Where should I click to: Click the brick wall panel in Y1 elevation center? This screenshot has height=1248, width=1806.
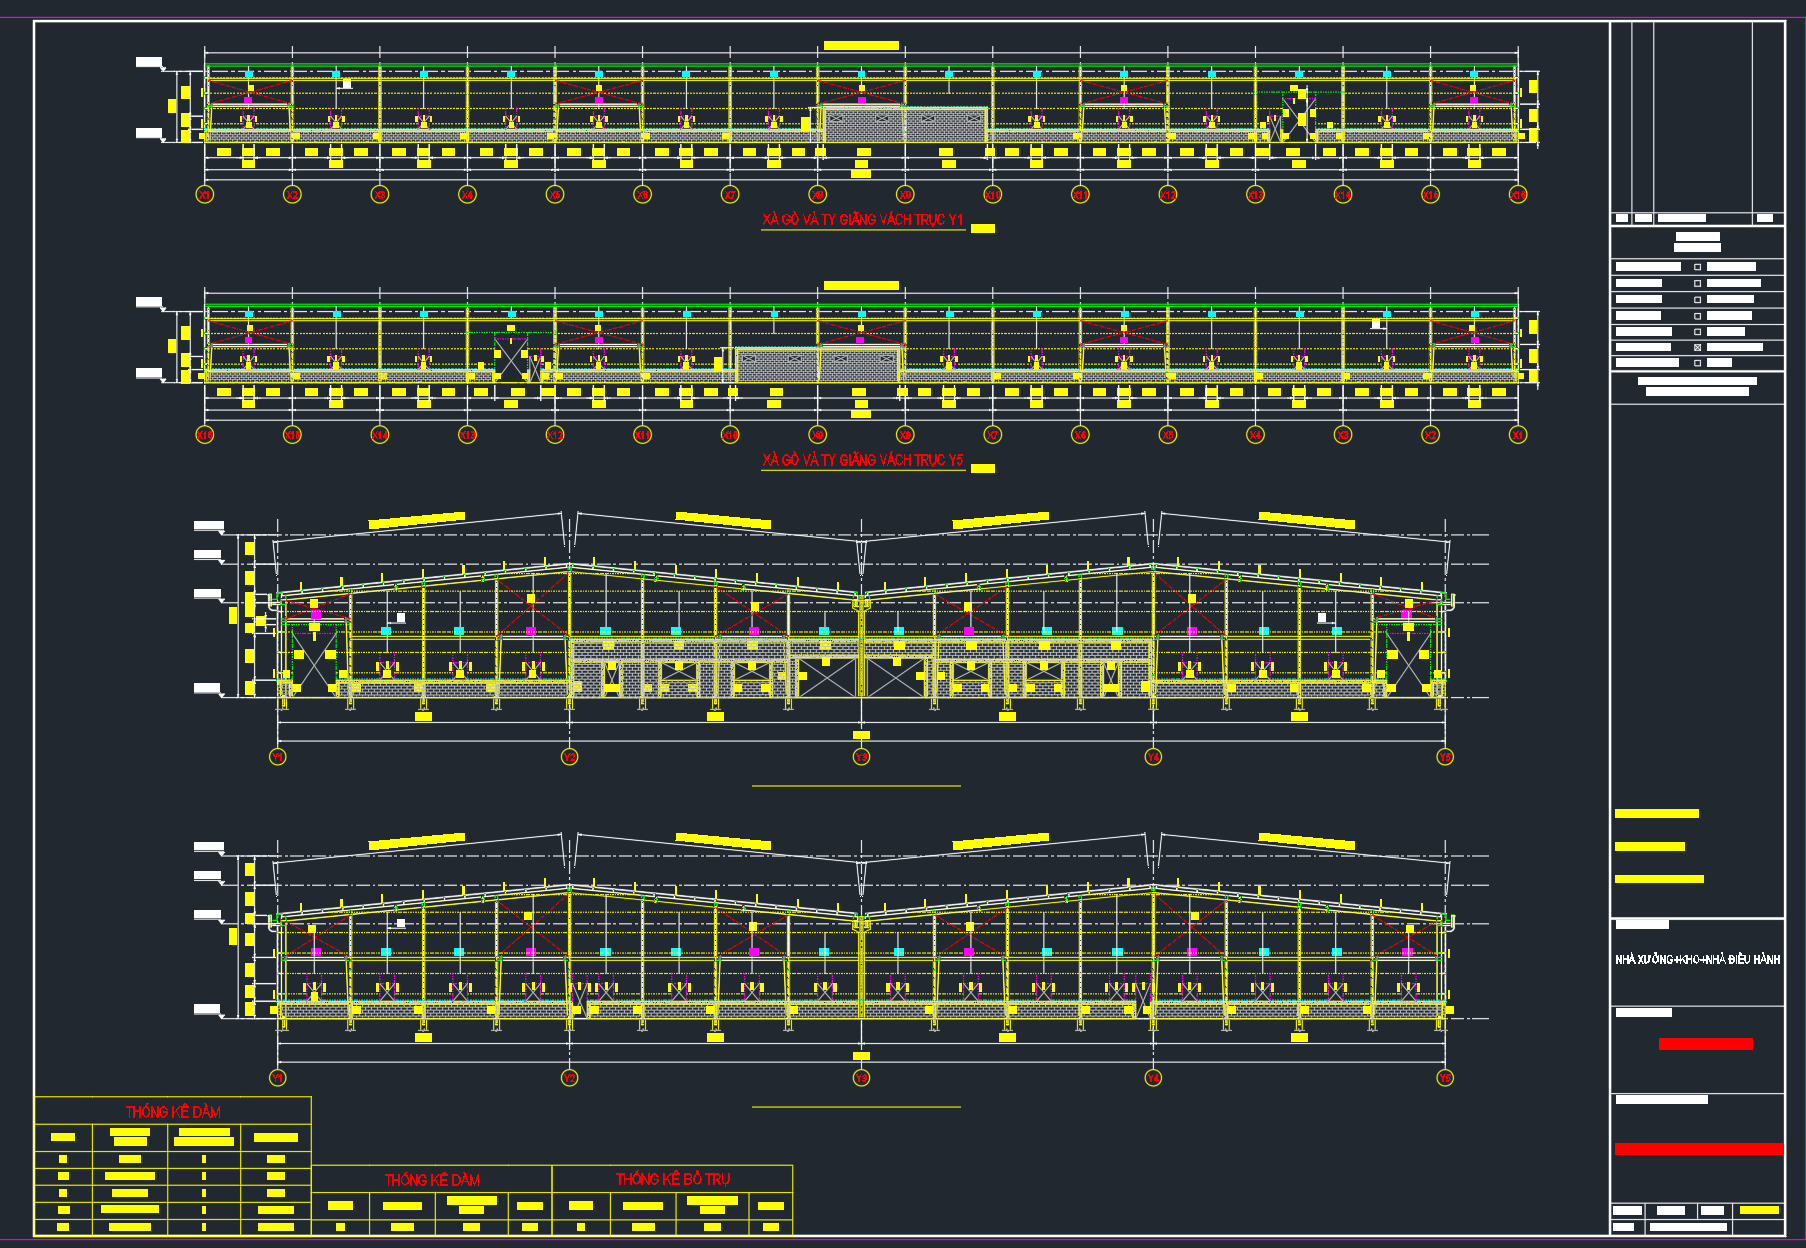905,125
